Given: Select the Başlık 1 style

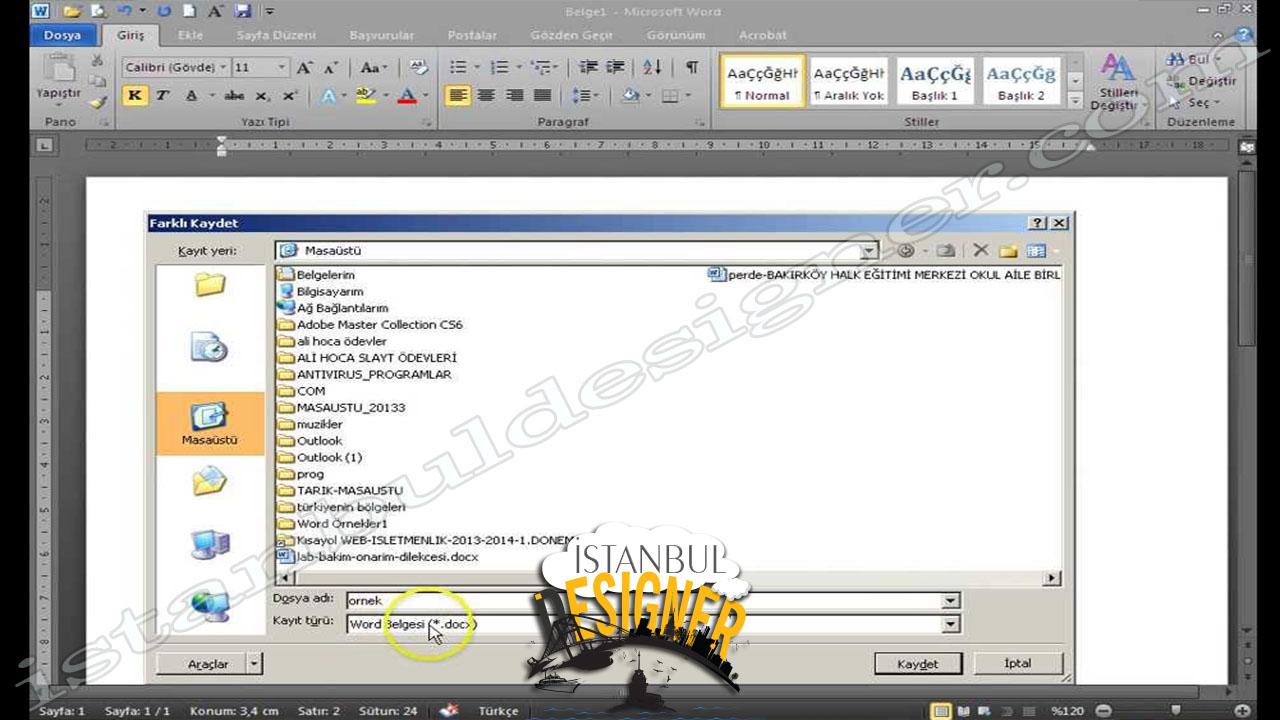Looking at the screenshot, I should (934, 82).
